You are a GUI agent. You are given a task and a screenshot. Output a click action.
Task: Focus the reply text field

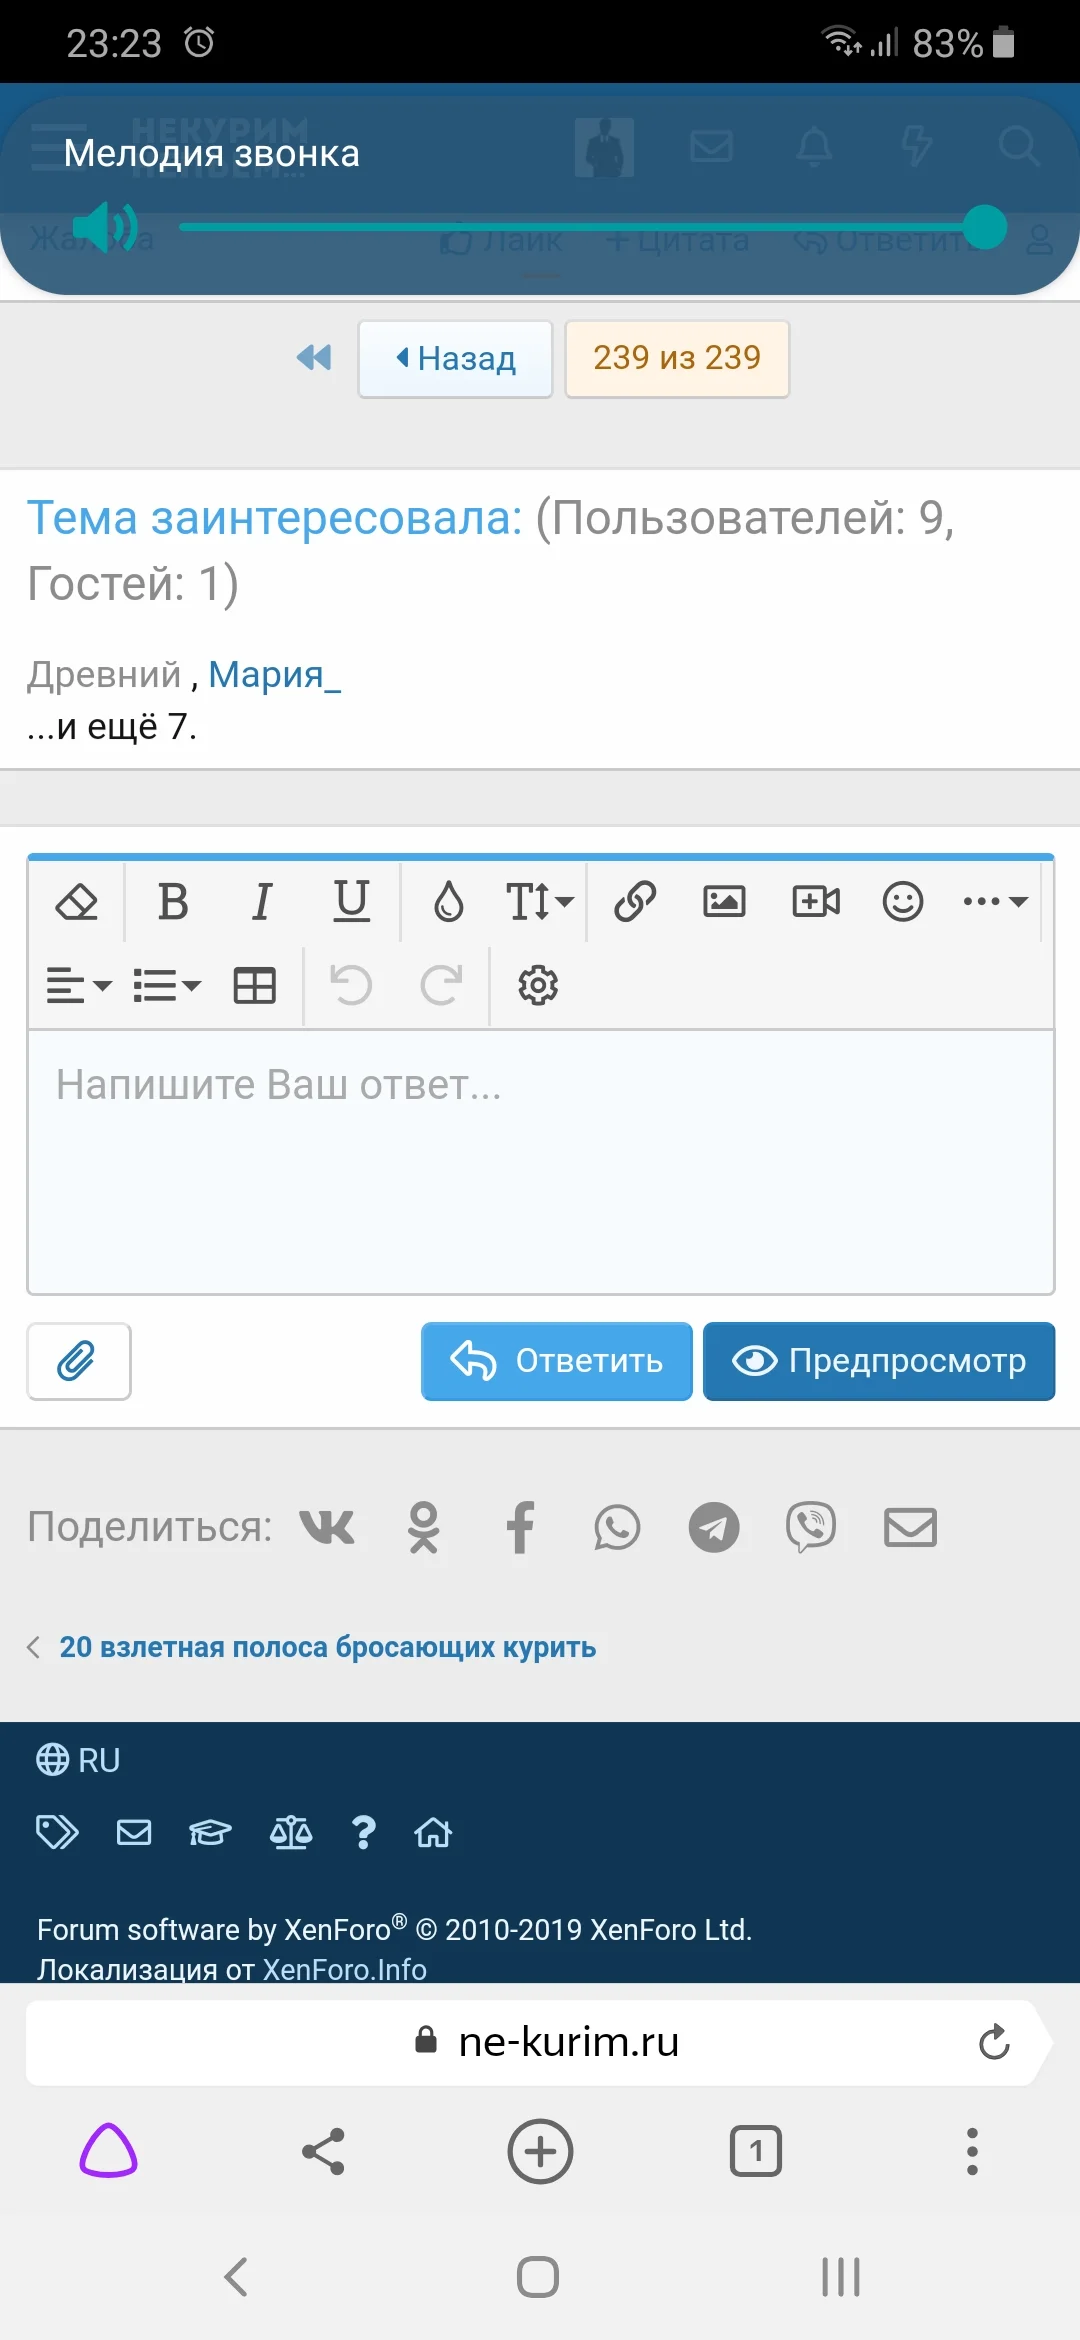click(540, 1160)
